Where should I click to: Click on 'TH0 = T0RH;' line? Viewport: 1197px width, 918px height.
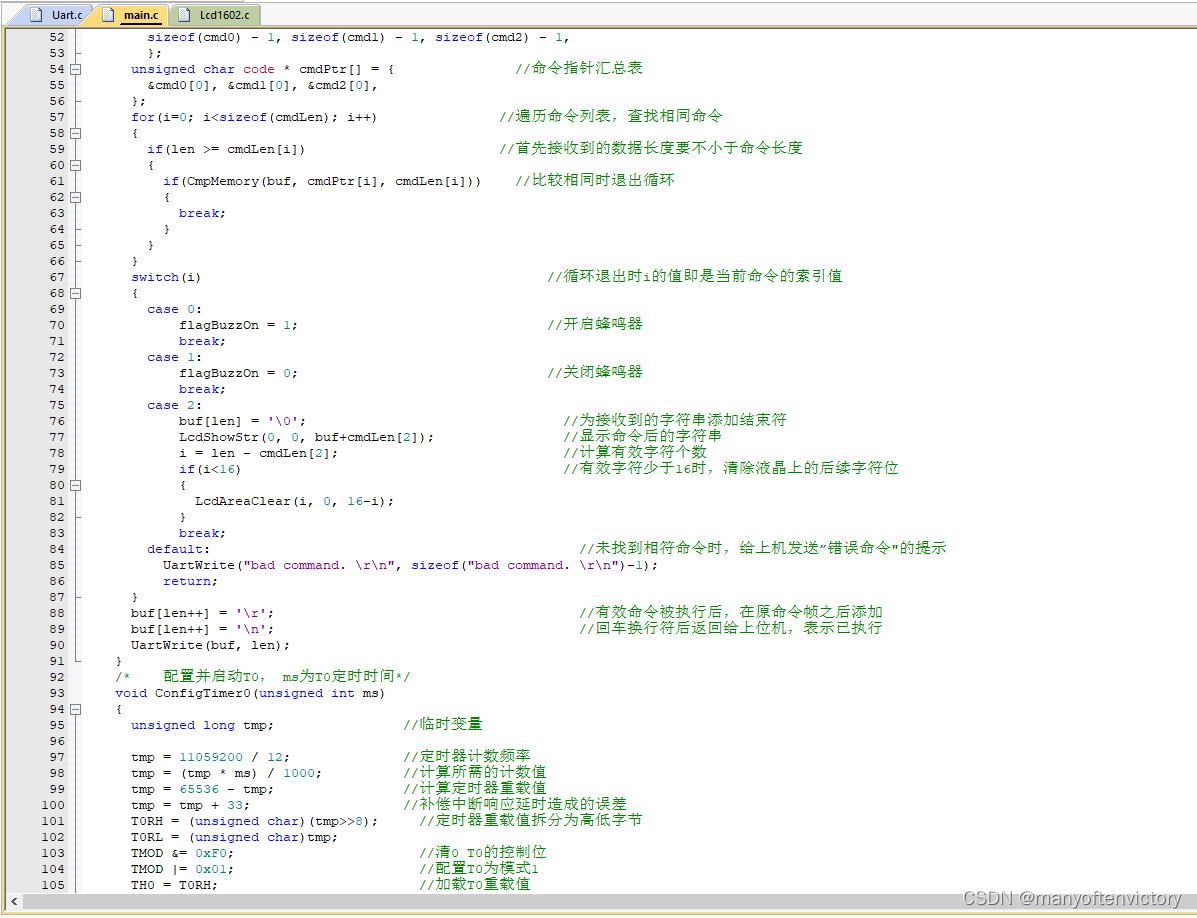click(x=174, y=886)
